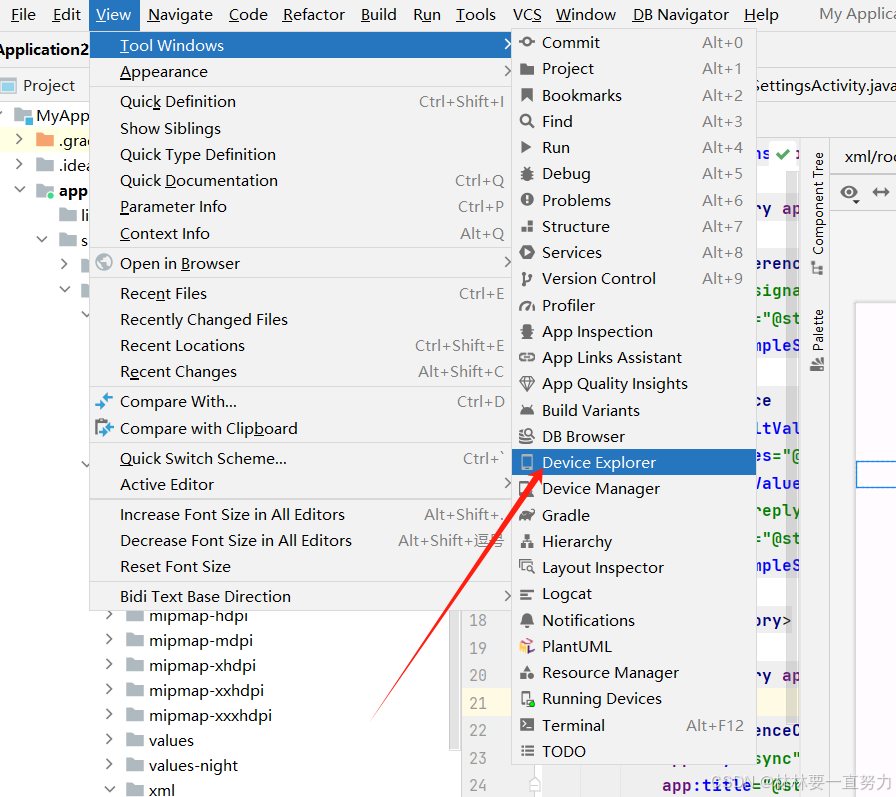Screen dimensions: 896x797
Task: Click the Bookmarks icon in submenu
Action: [527, 95]
